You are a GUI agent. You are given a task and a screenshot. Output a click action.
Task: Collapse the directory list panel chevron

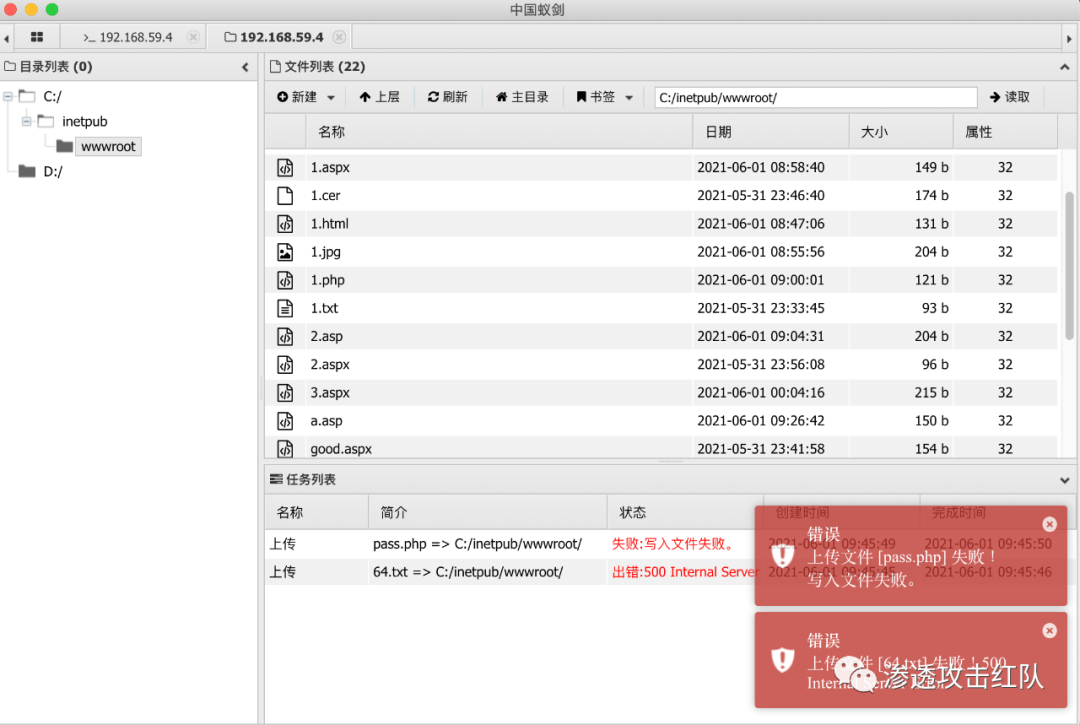245,67
